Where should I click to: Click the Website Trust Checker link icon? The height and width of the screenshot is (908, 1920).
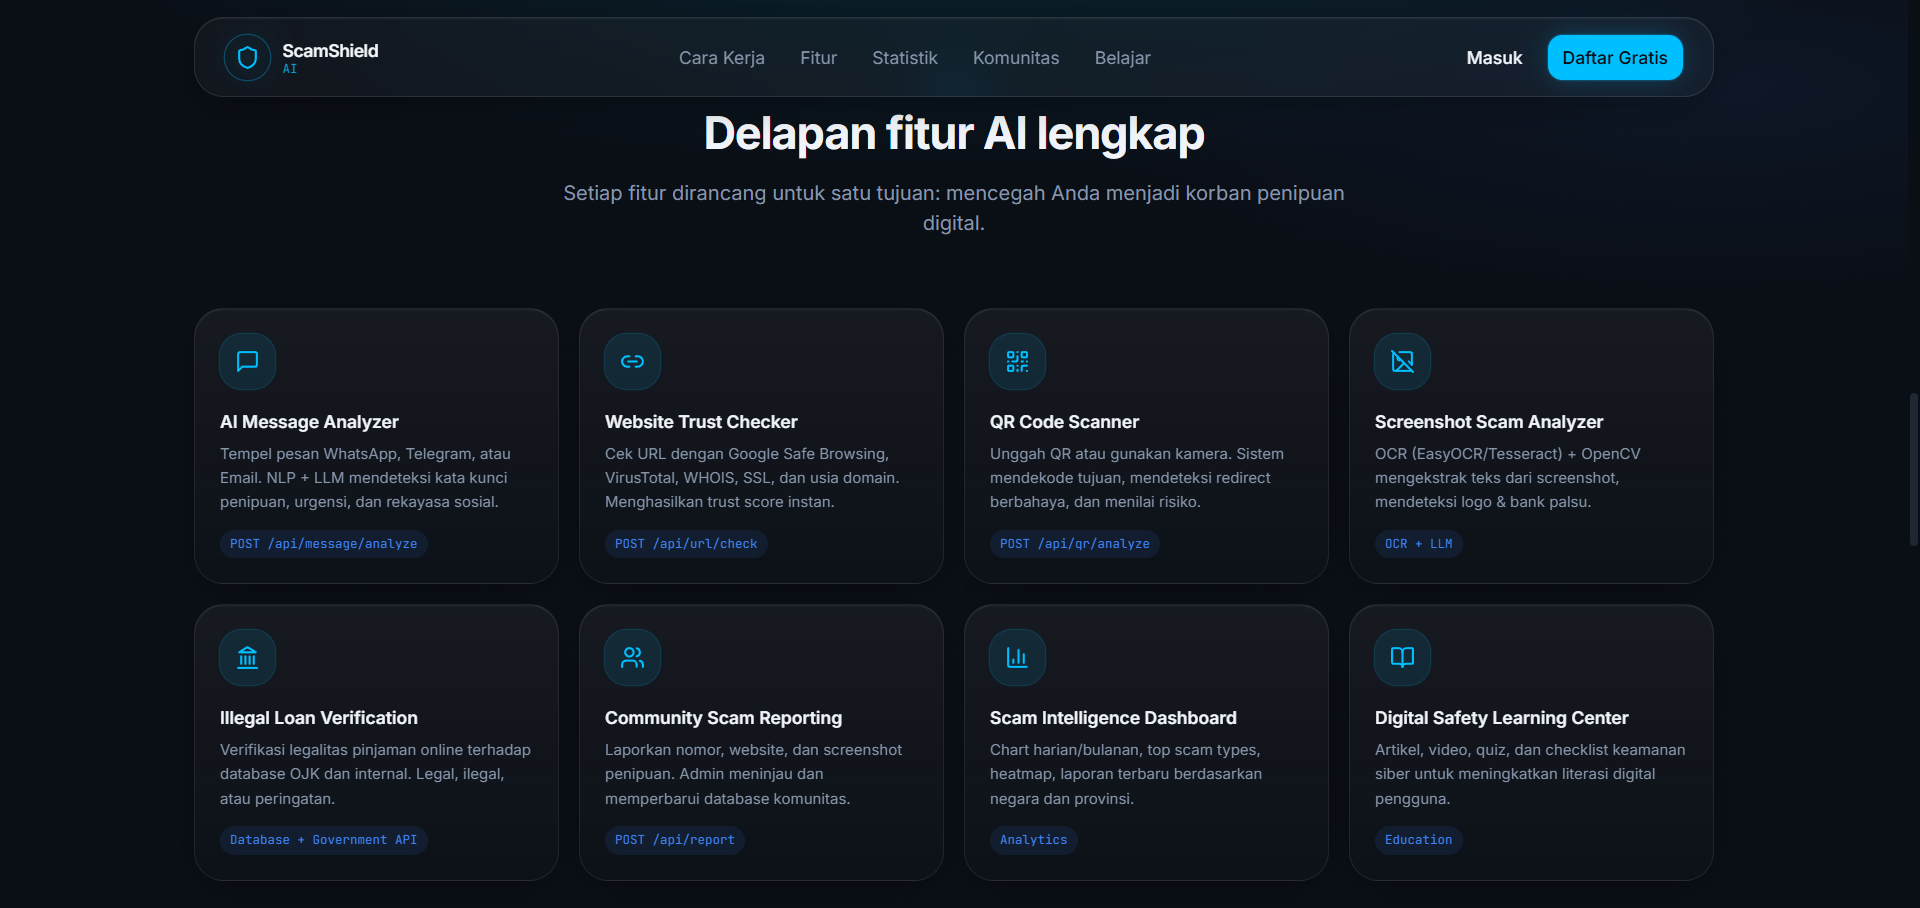(x=632, y=361)
